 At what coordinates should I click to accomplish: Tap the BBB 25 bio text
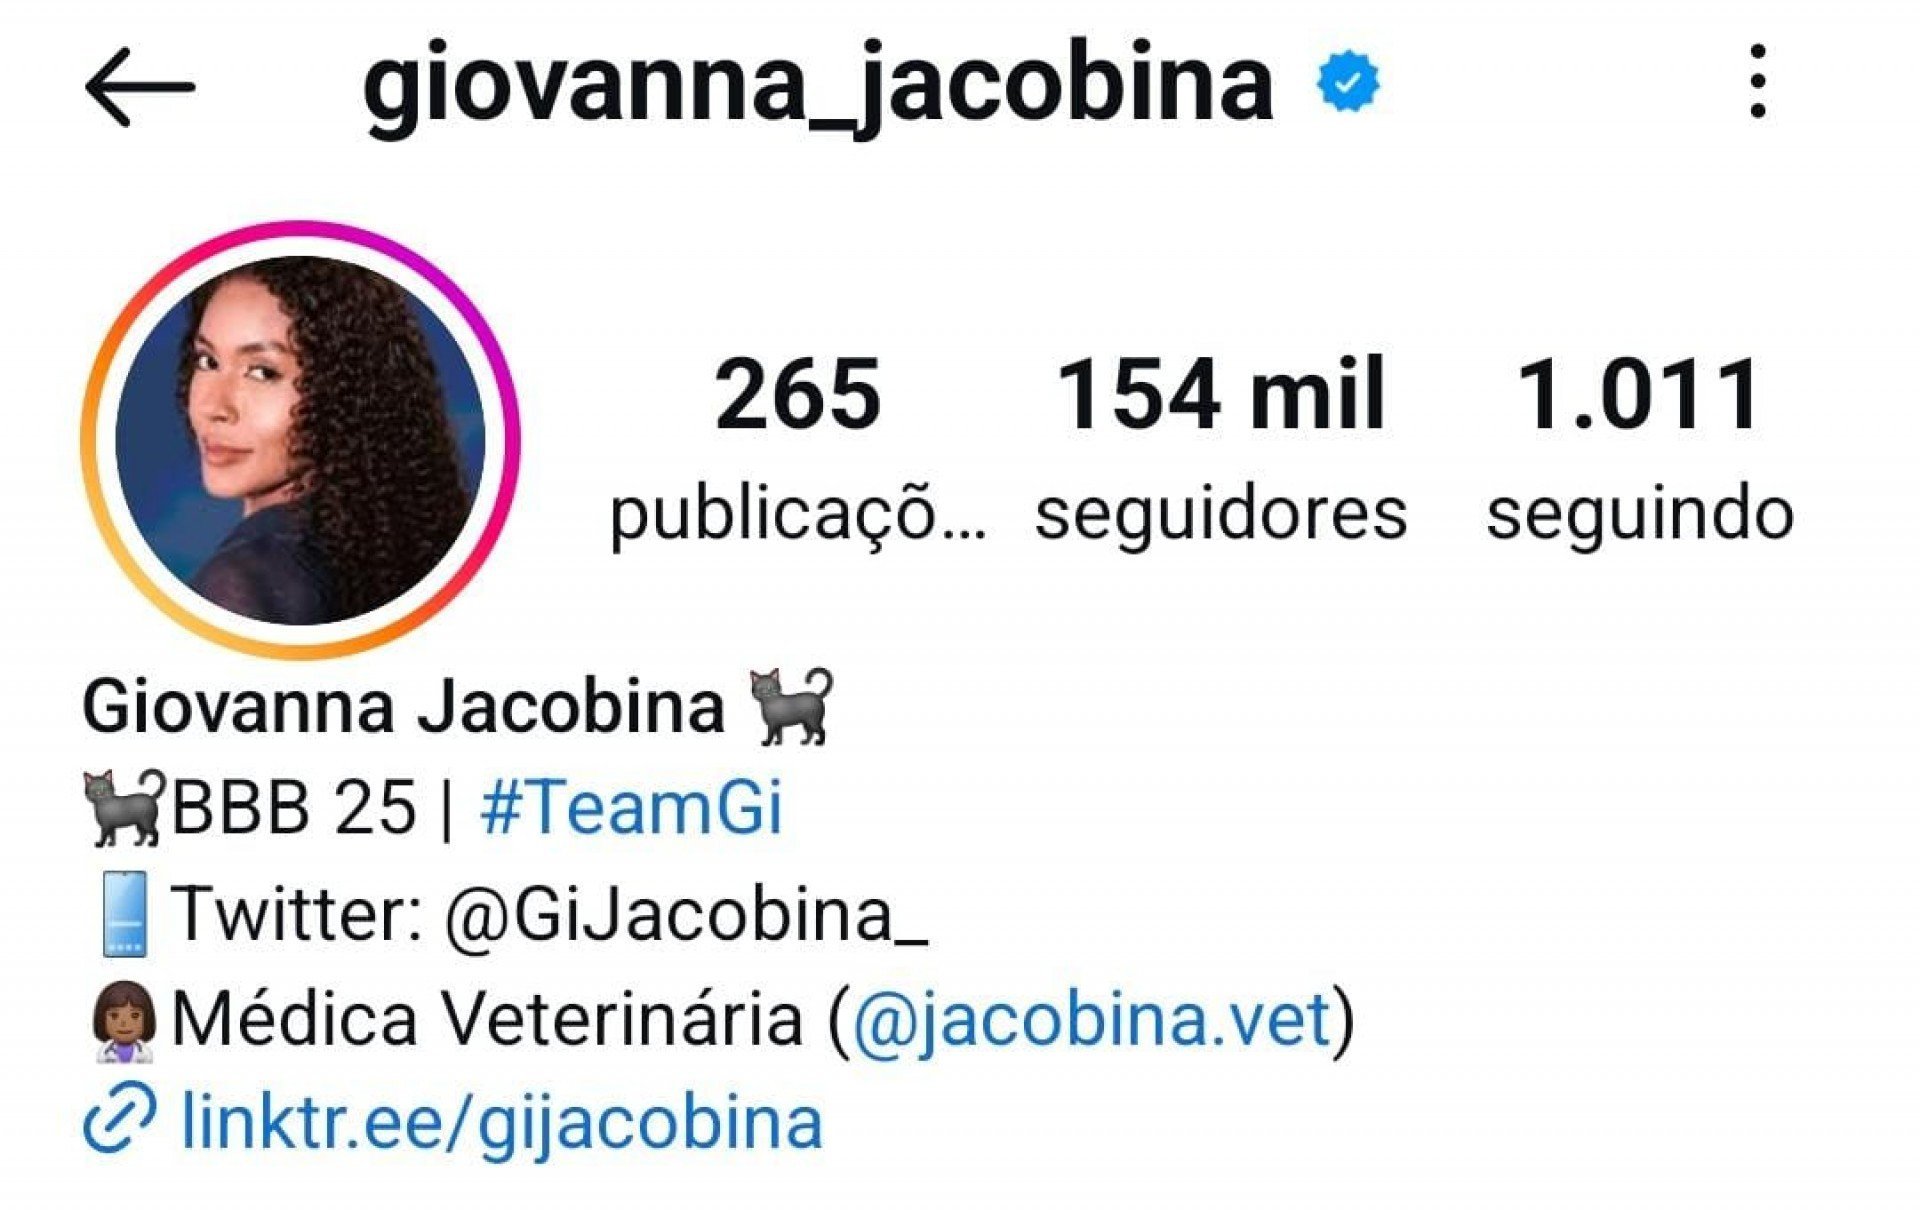coord(293,808)
